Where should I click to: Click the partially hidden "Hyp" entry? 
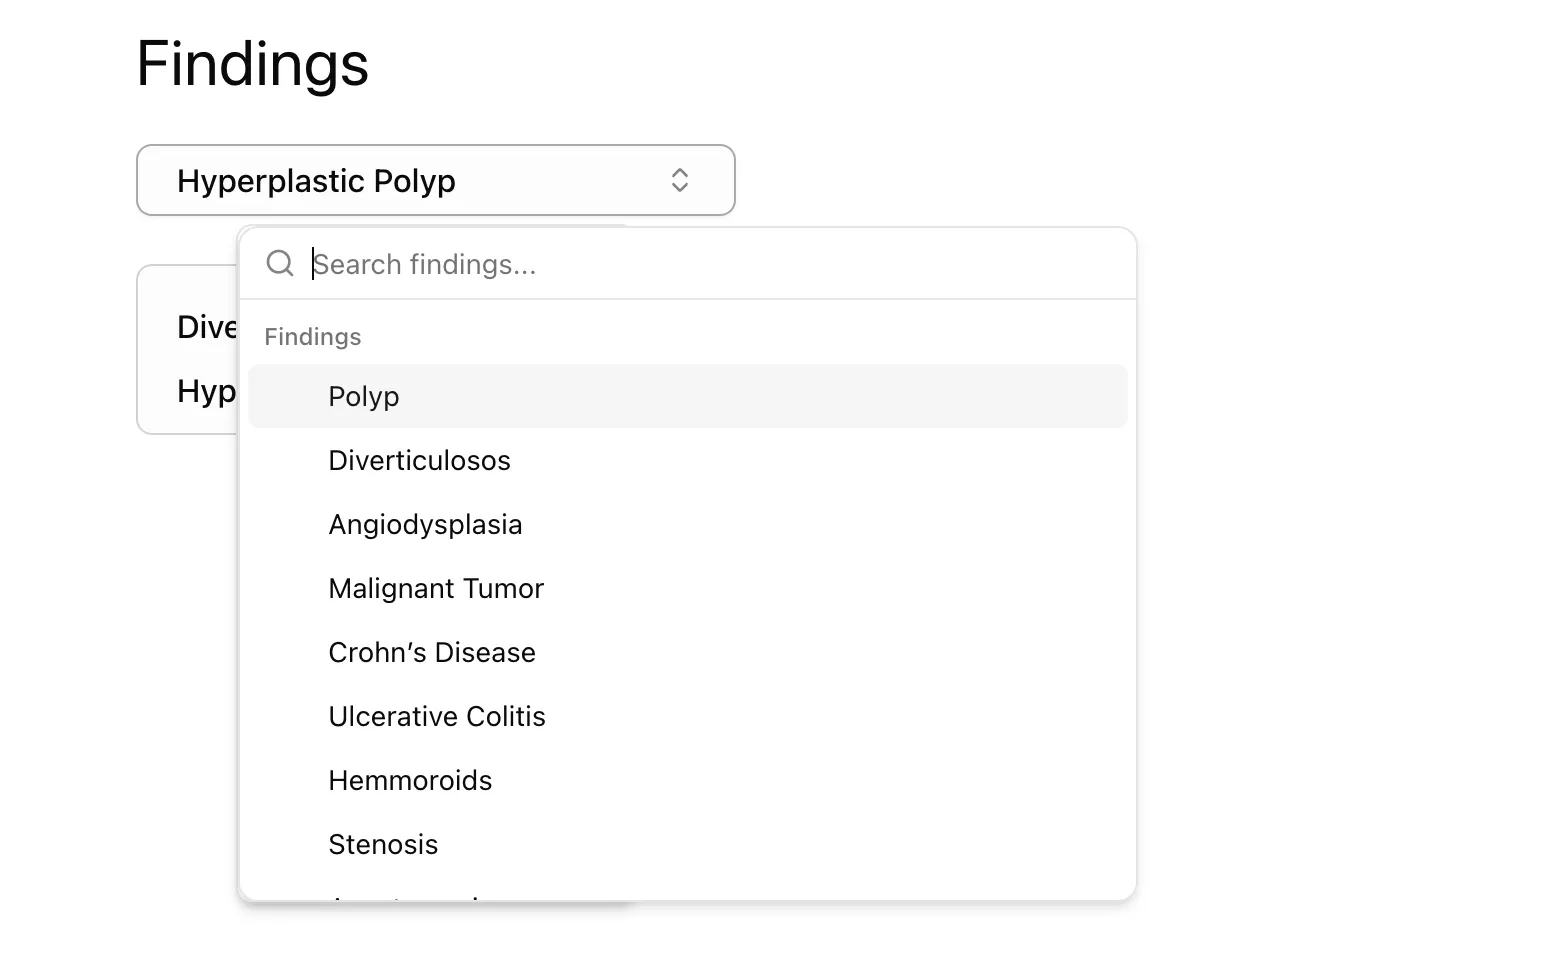pyautogui.click(x=206, y=391)
